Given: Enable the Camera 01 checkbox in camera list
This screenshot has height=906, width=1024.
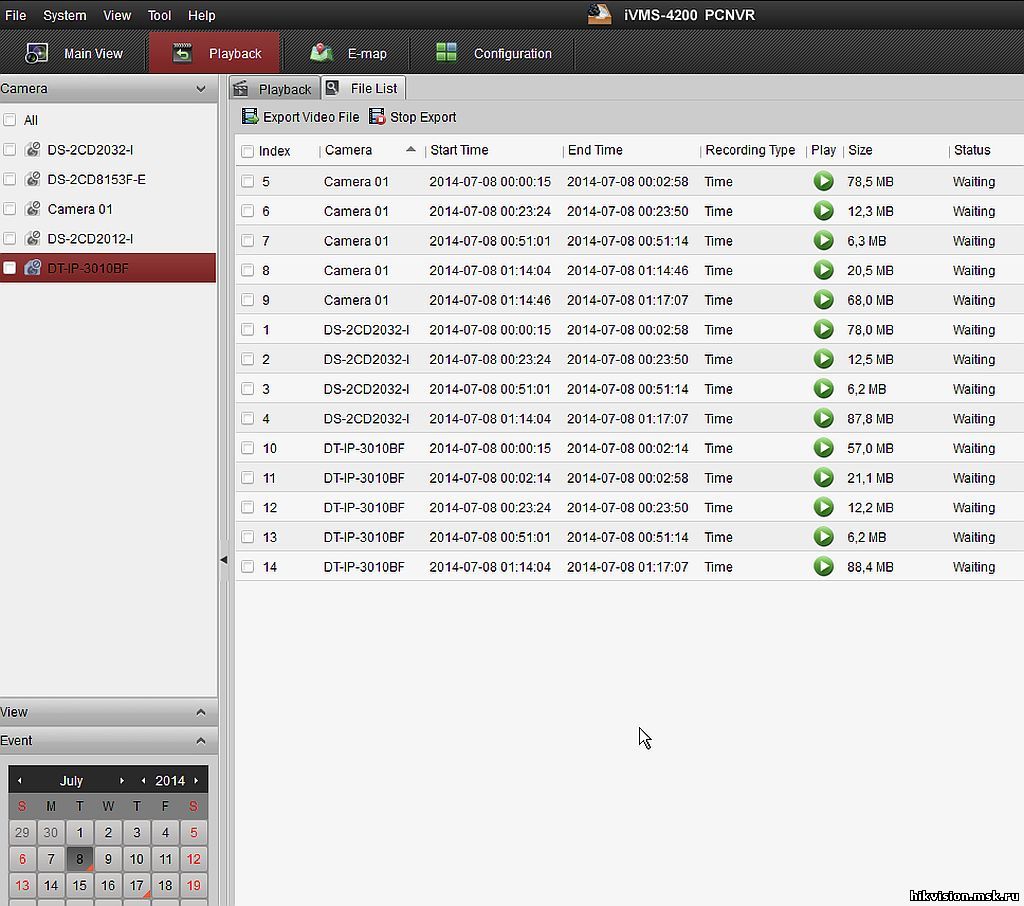Looking at the screenshot, I should [x=10, y=208].
